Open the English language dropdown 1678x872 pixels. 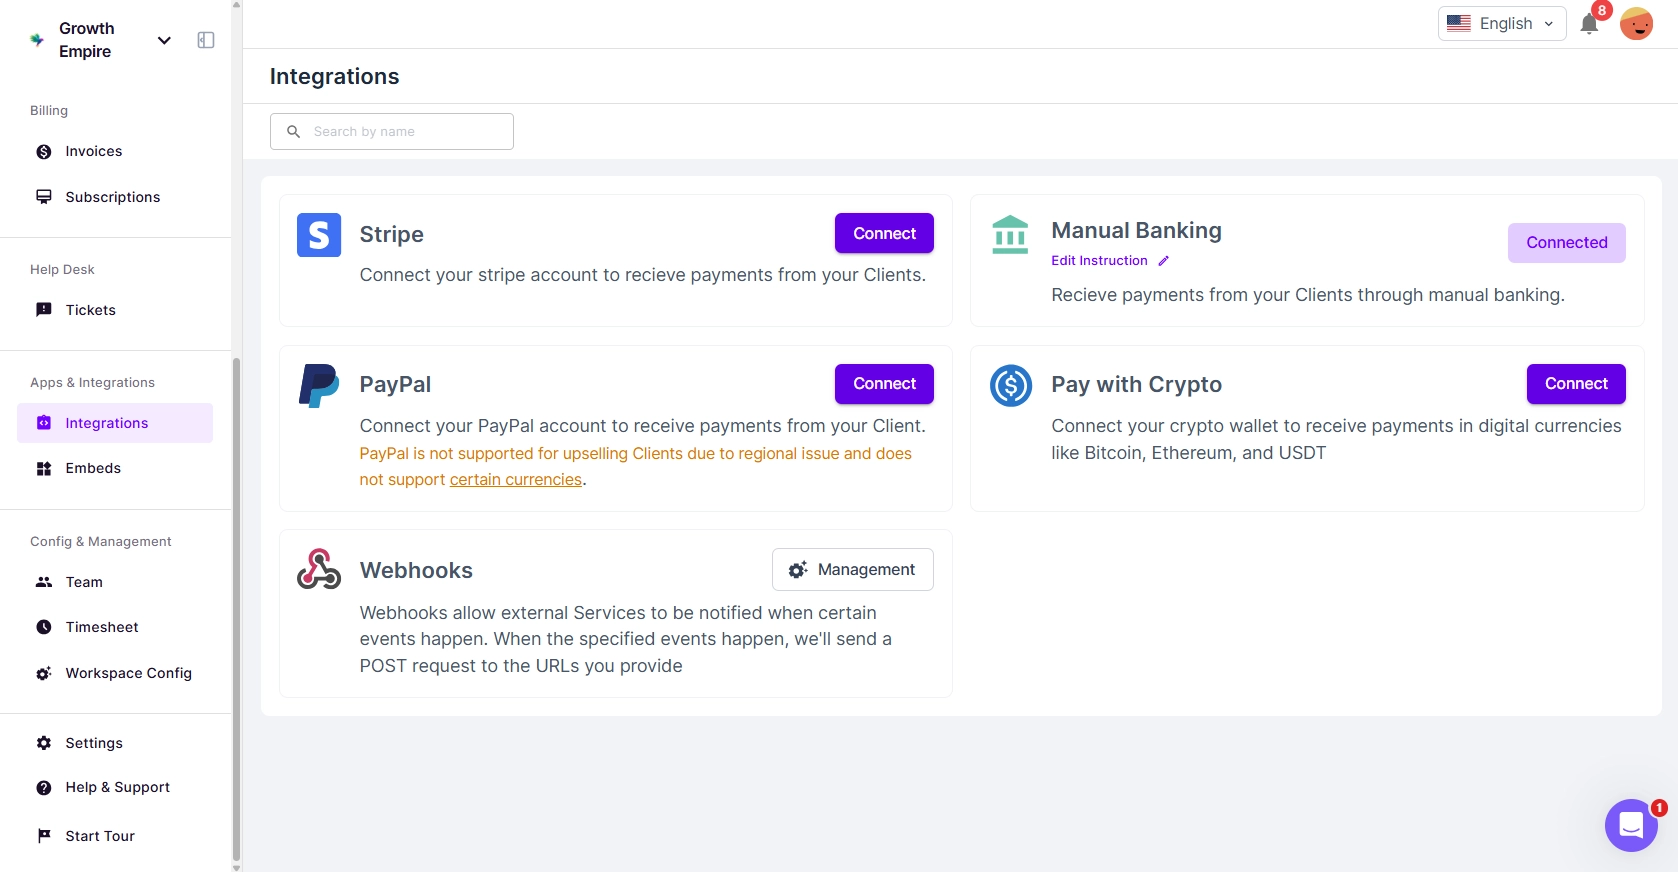pyautogui.click(x=1501, y=24)
